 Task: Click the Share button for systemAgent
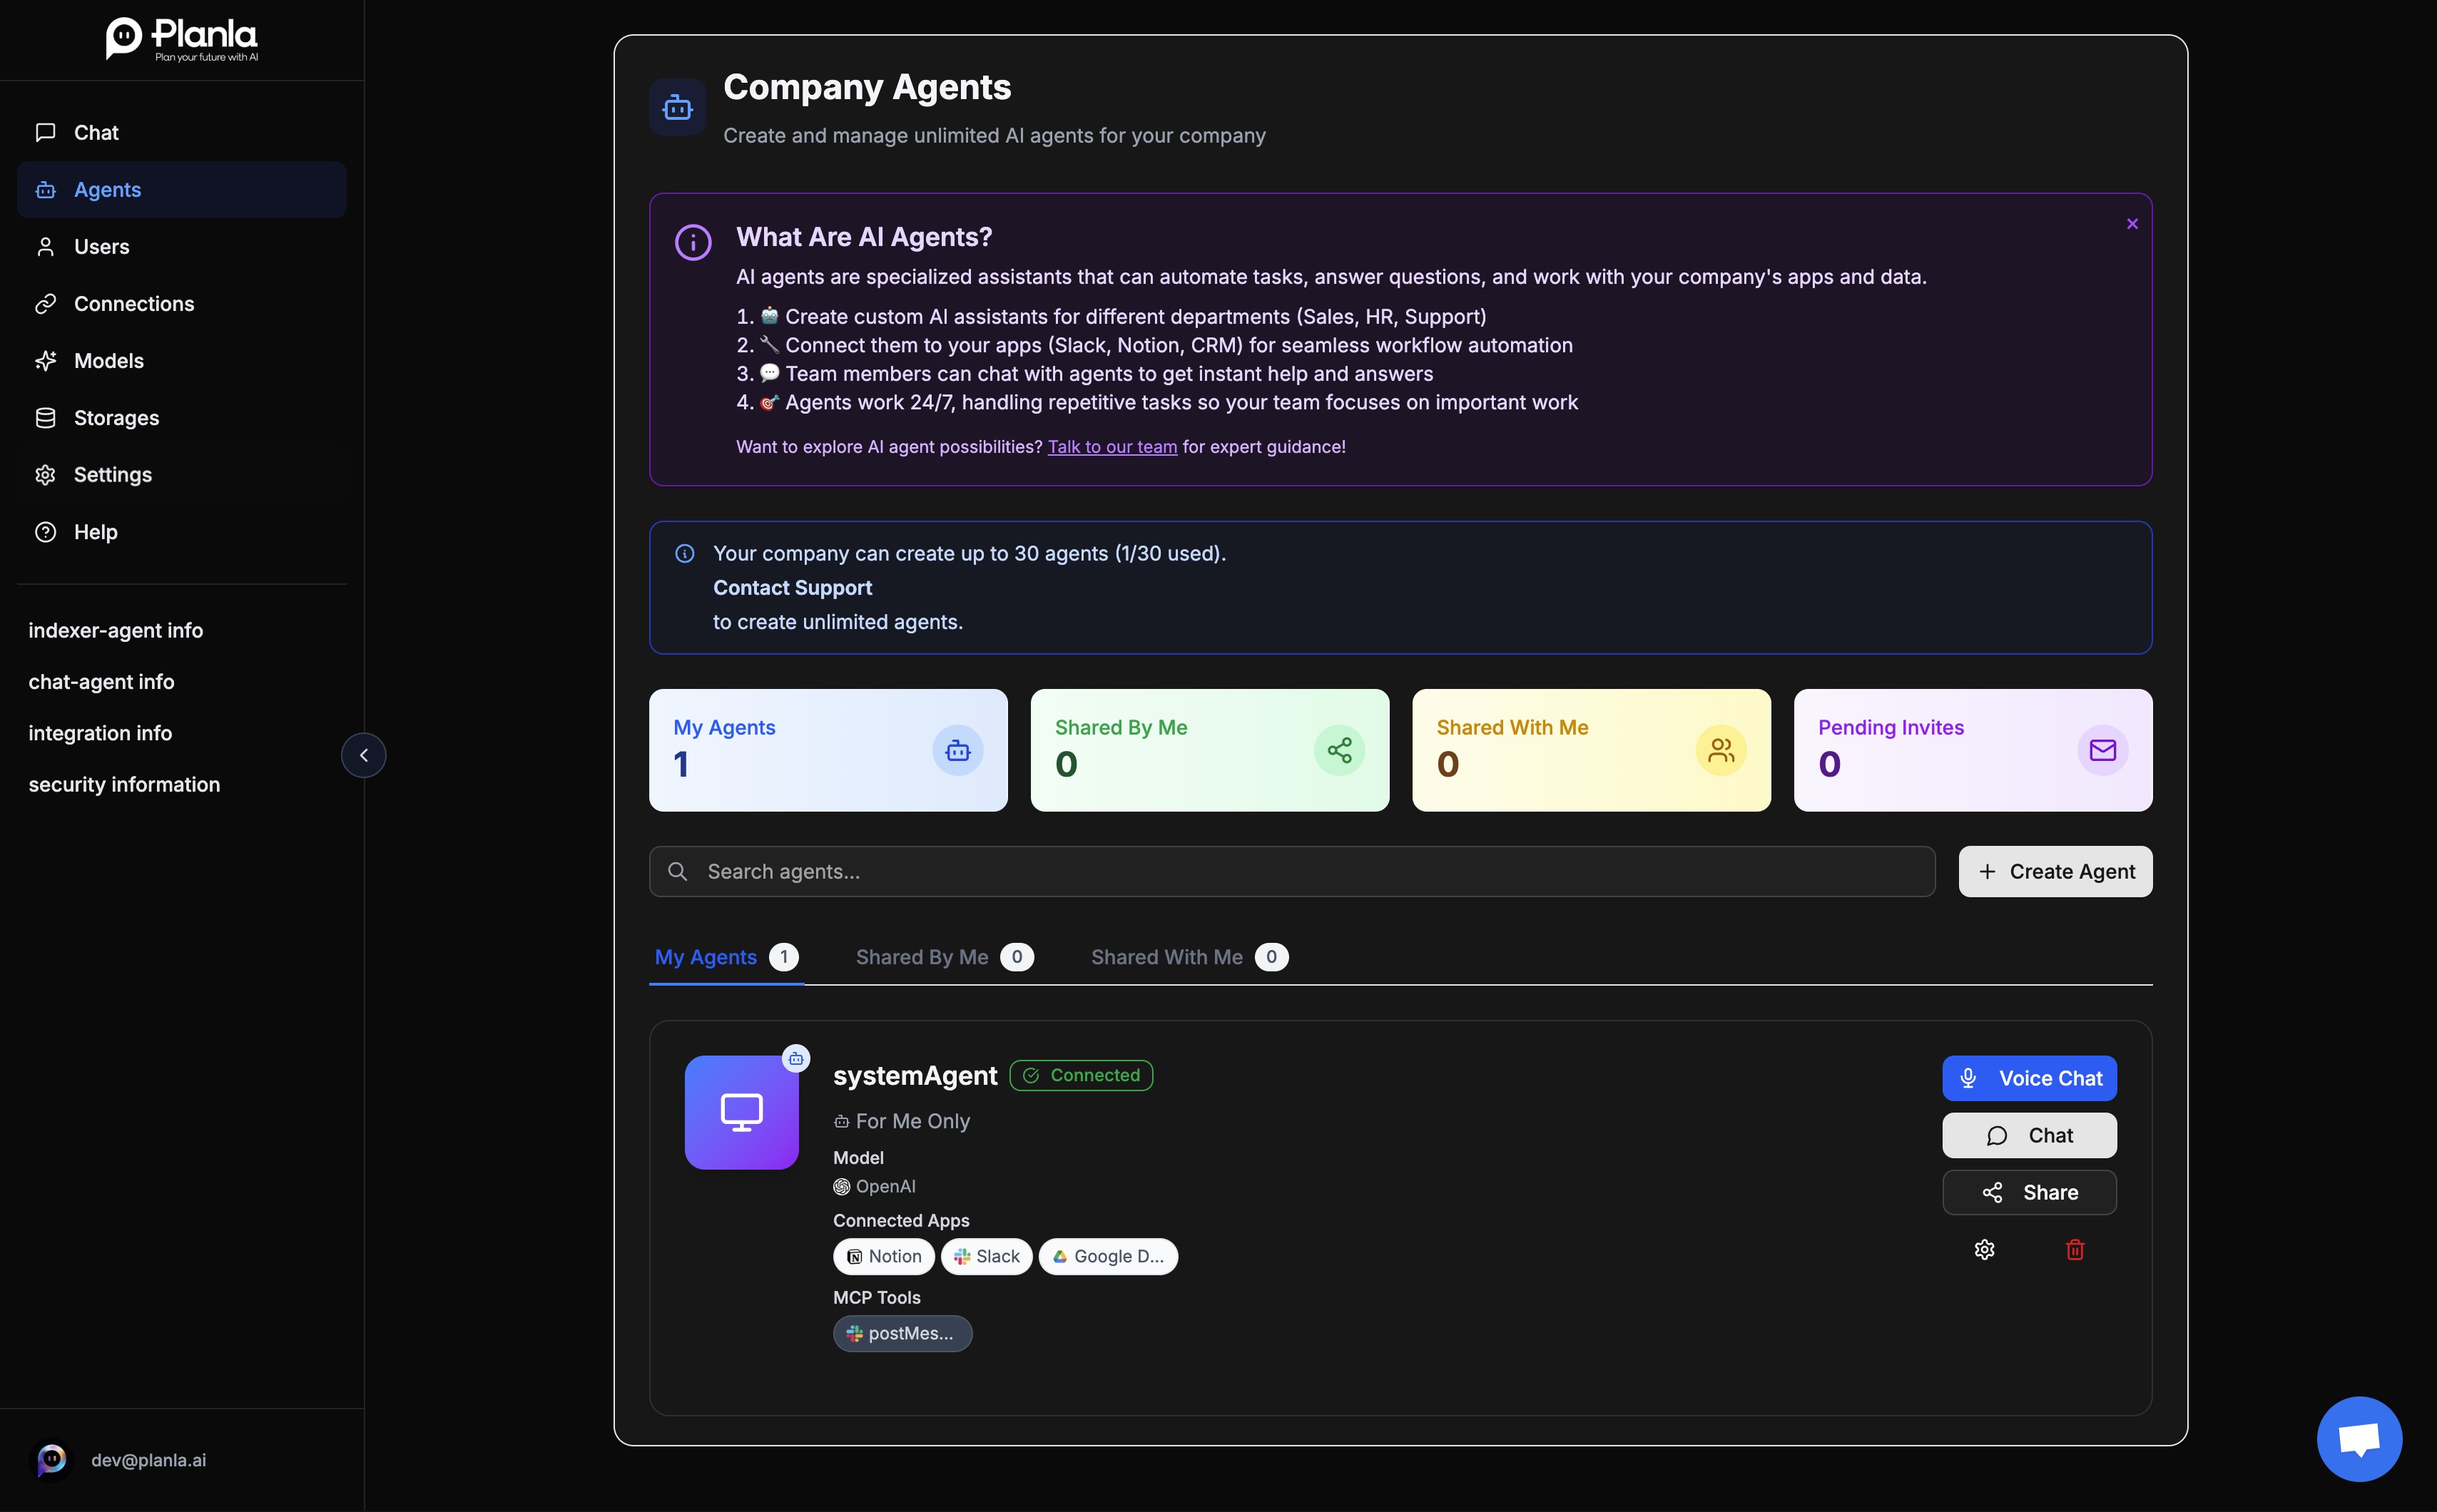point(2029,1193)
